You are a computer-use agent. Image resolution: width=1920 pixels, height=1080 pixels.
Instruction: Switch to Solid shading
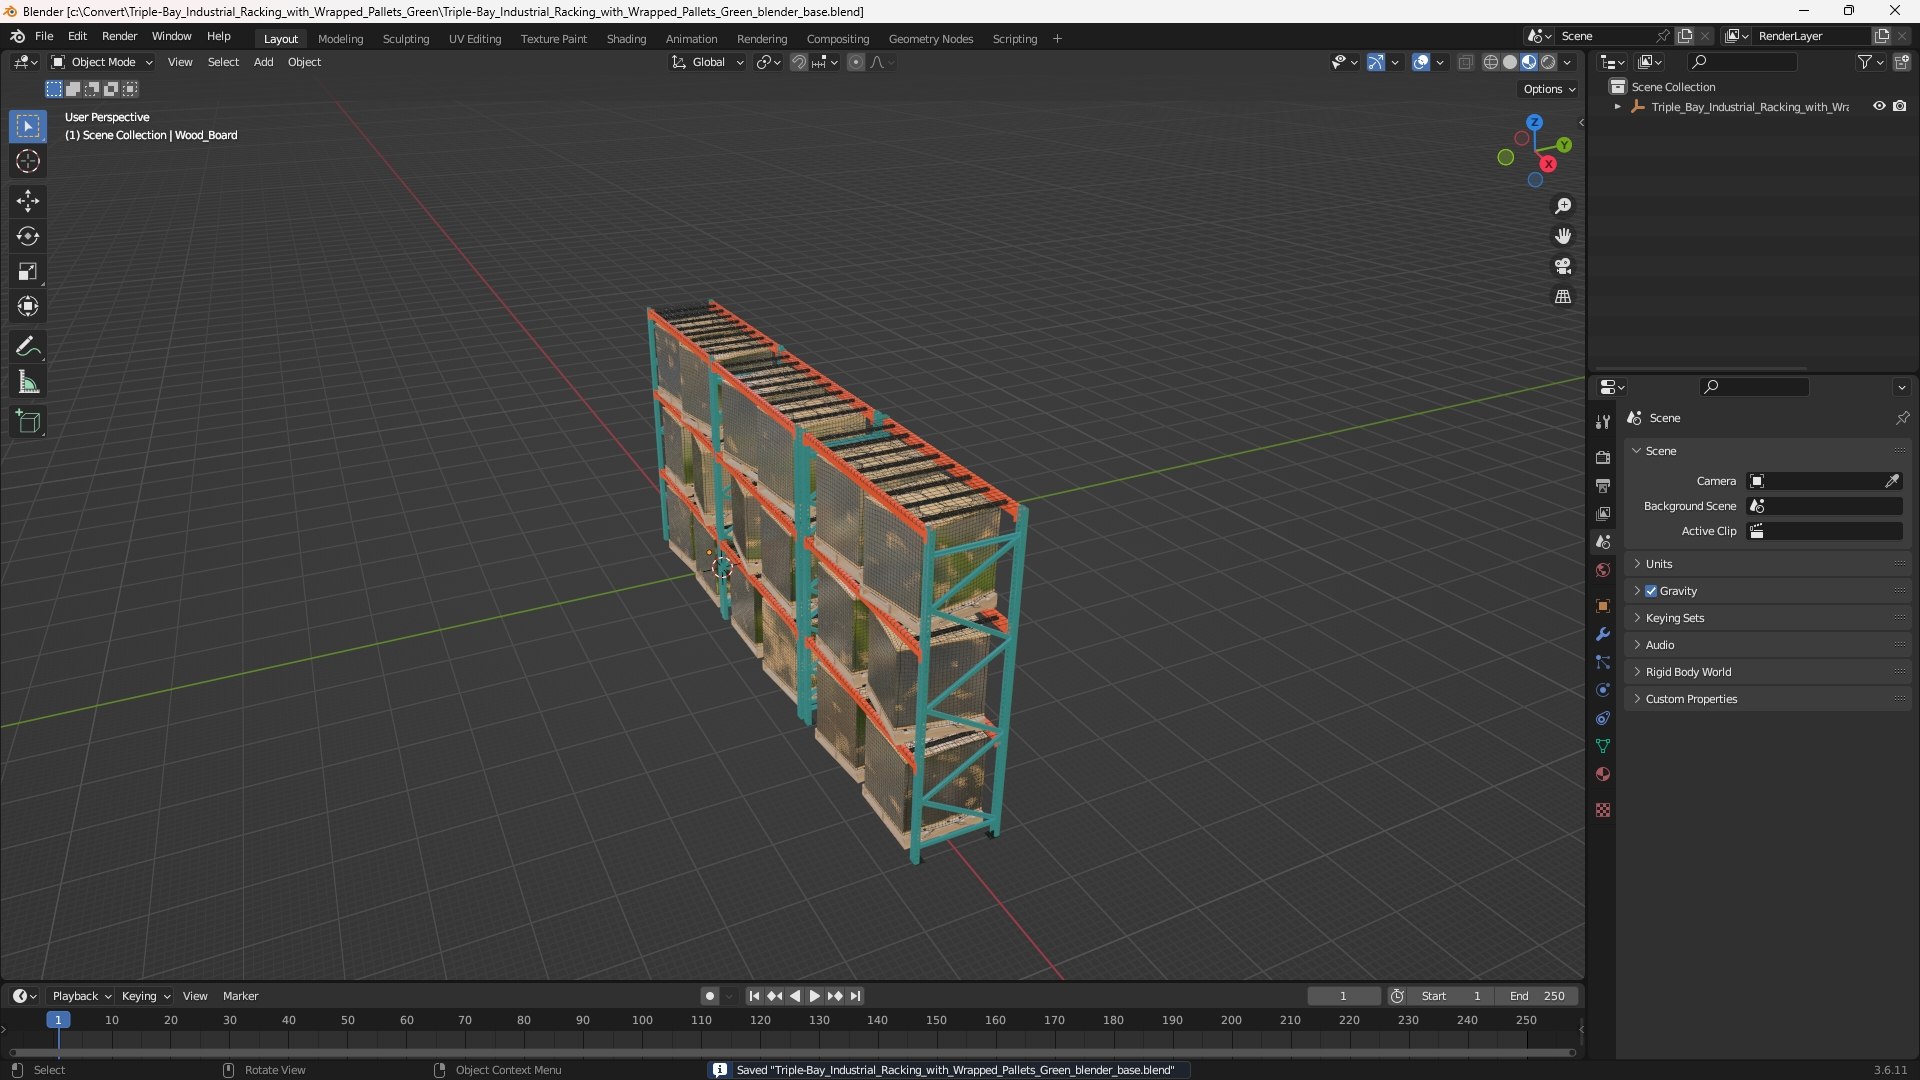pos(1510,62)
